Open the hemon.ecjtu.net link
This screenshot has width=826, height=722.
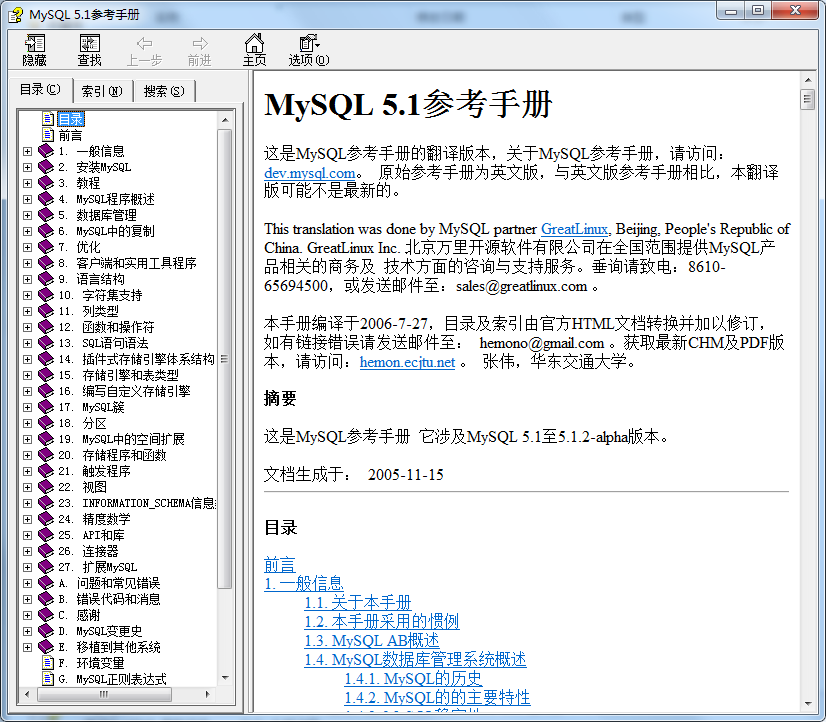pyautogui.click(x=407, y=362)
